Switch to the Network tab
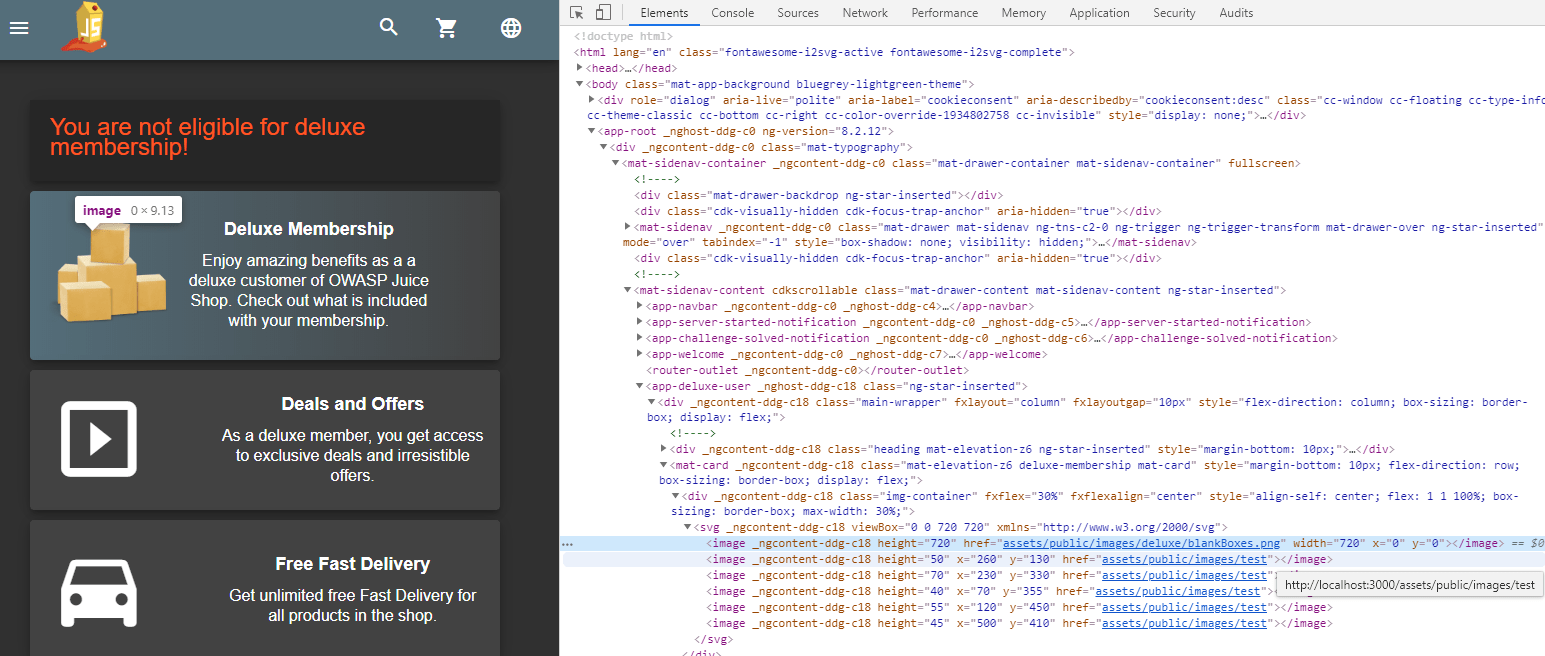 point(865,13)
